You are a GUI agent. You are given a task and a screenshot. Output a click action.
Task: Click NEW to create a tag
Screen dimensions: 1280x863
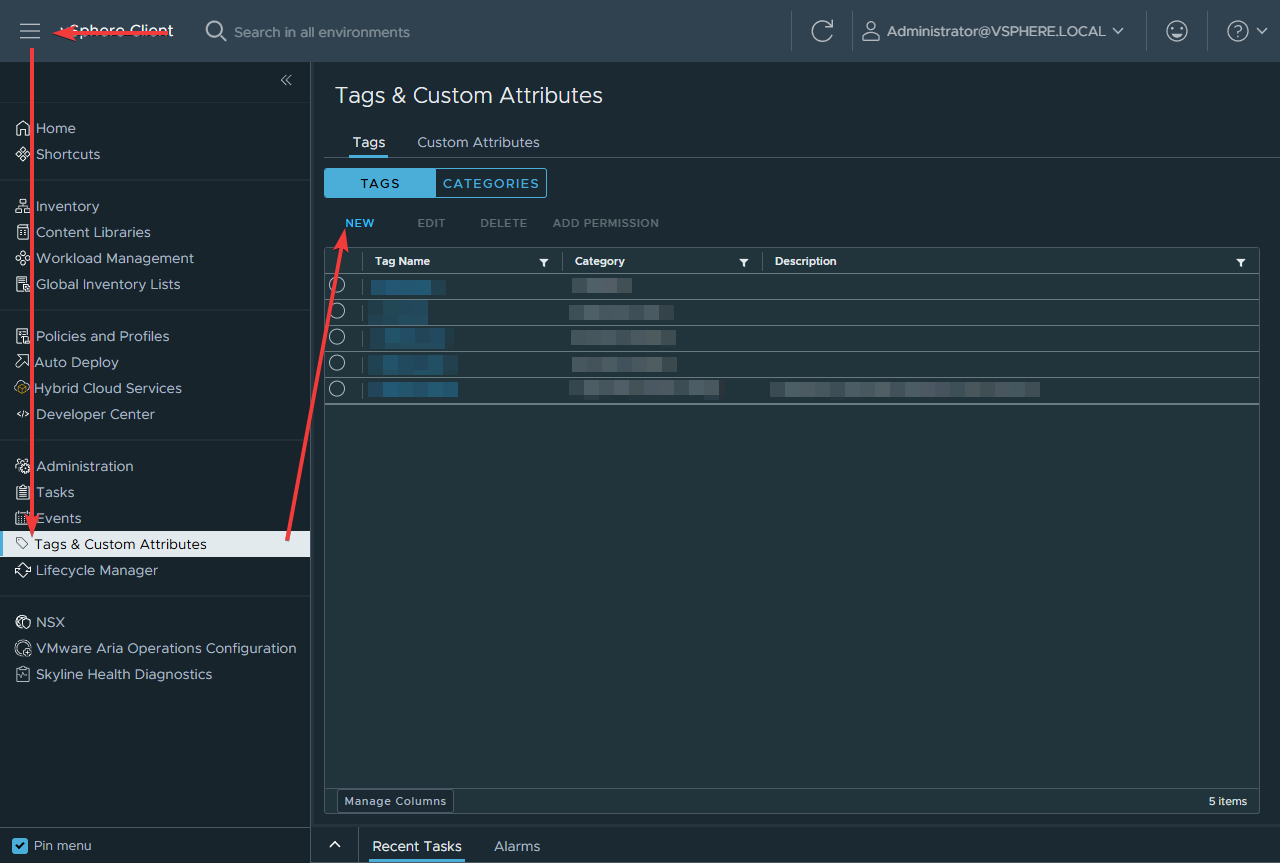tap(359, 223)
